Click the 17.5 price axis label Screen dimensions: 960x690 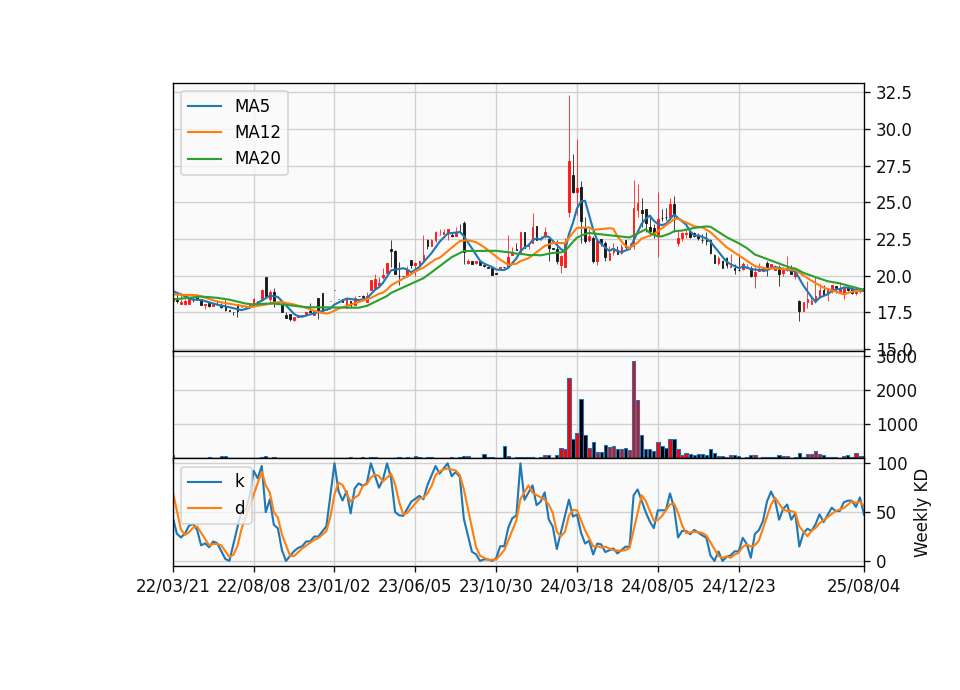(894, 313)
